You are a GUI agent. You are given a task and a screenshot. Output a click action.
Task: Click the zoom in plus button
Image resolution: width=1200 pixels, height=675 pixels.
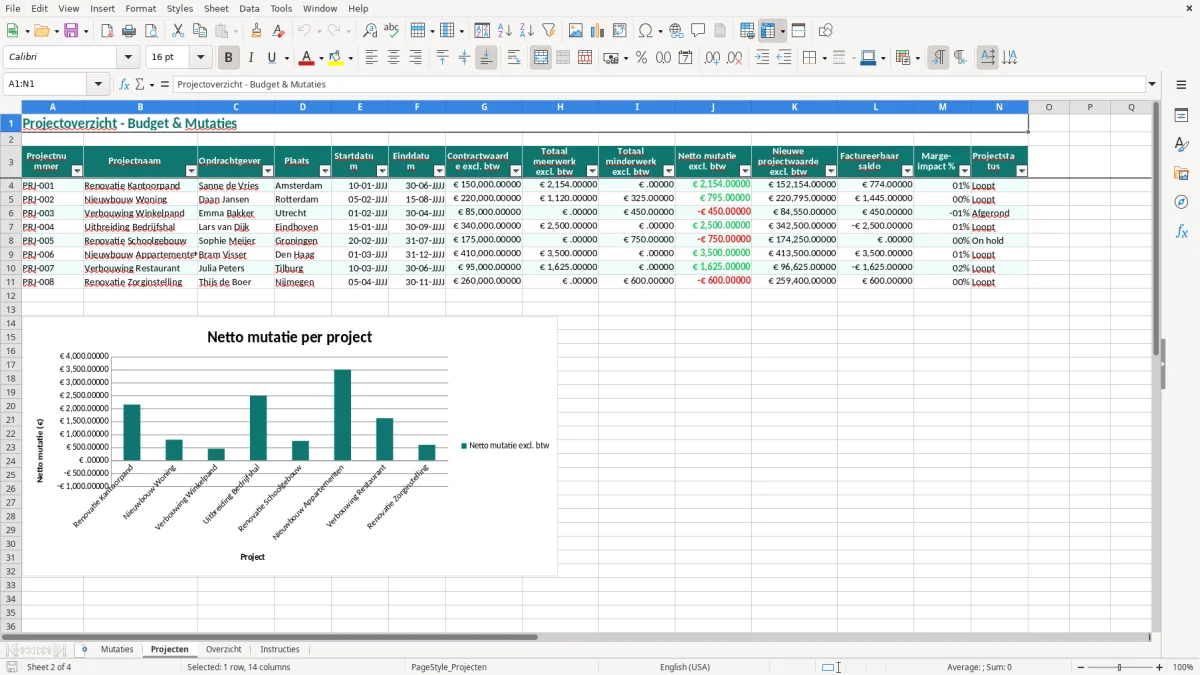click(x=1160, y=667)
